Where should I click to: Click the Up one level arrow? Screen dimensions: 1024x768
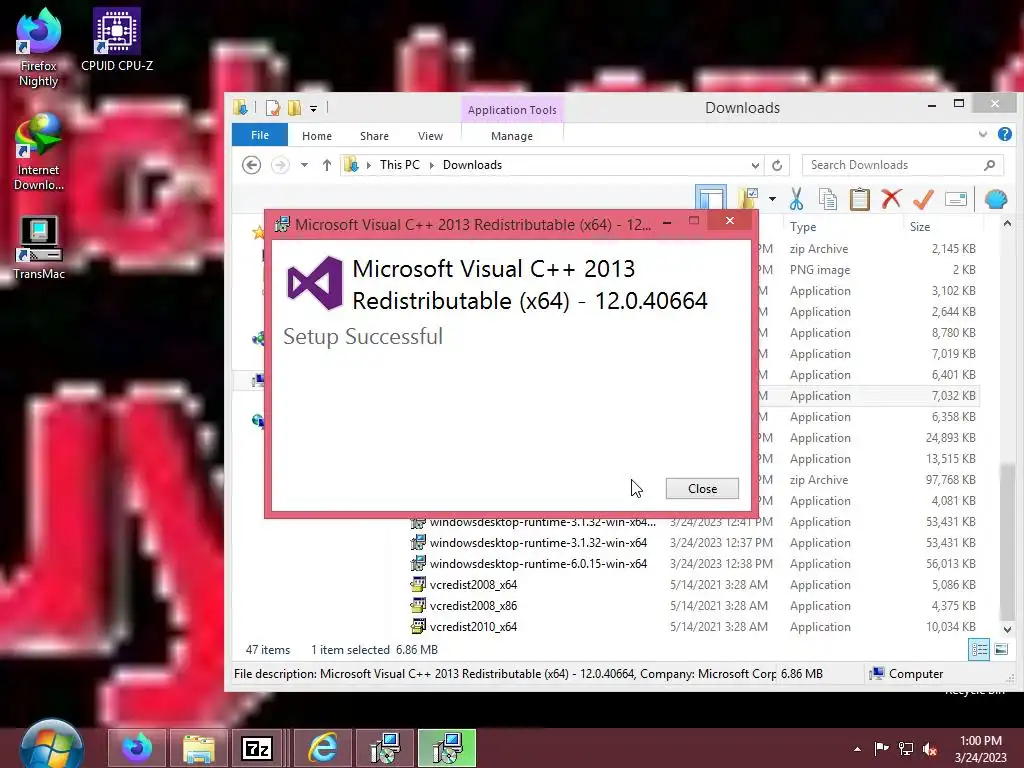(327, 165)
